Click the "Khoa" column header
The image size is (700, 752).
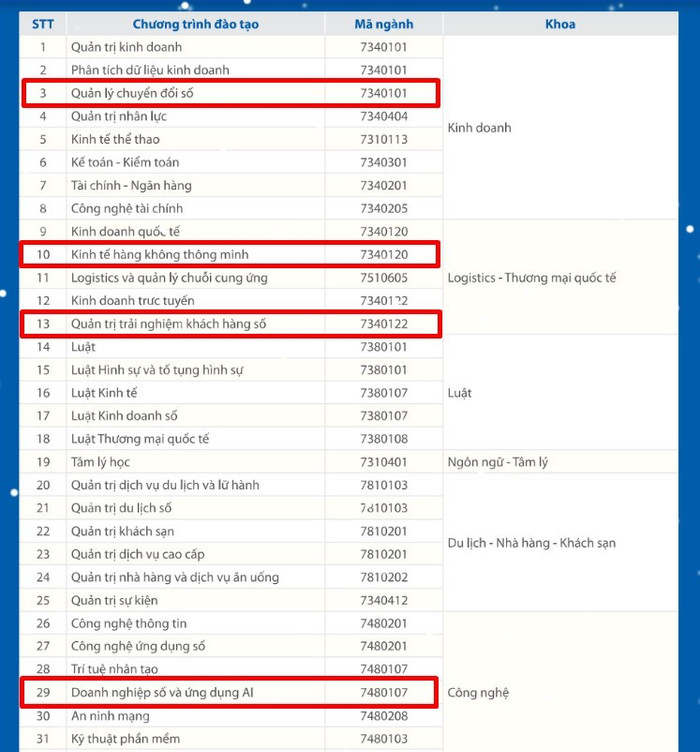point(560,24)
